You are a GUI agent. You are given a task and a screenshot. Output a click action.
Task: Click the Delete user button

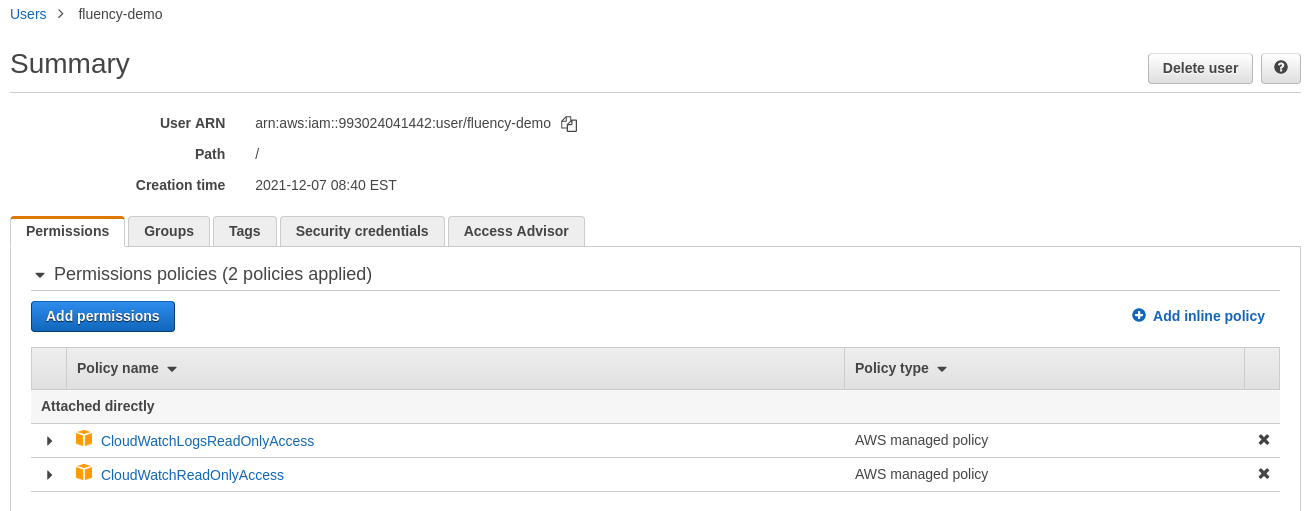click(1200, 68)
